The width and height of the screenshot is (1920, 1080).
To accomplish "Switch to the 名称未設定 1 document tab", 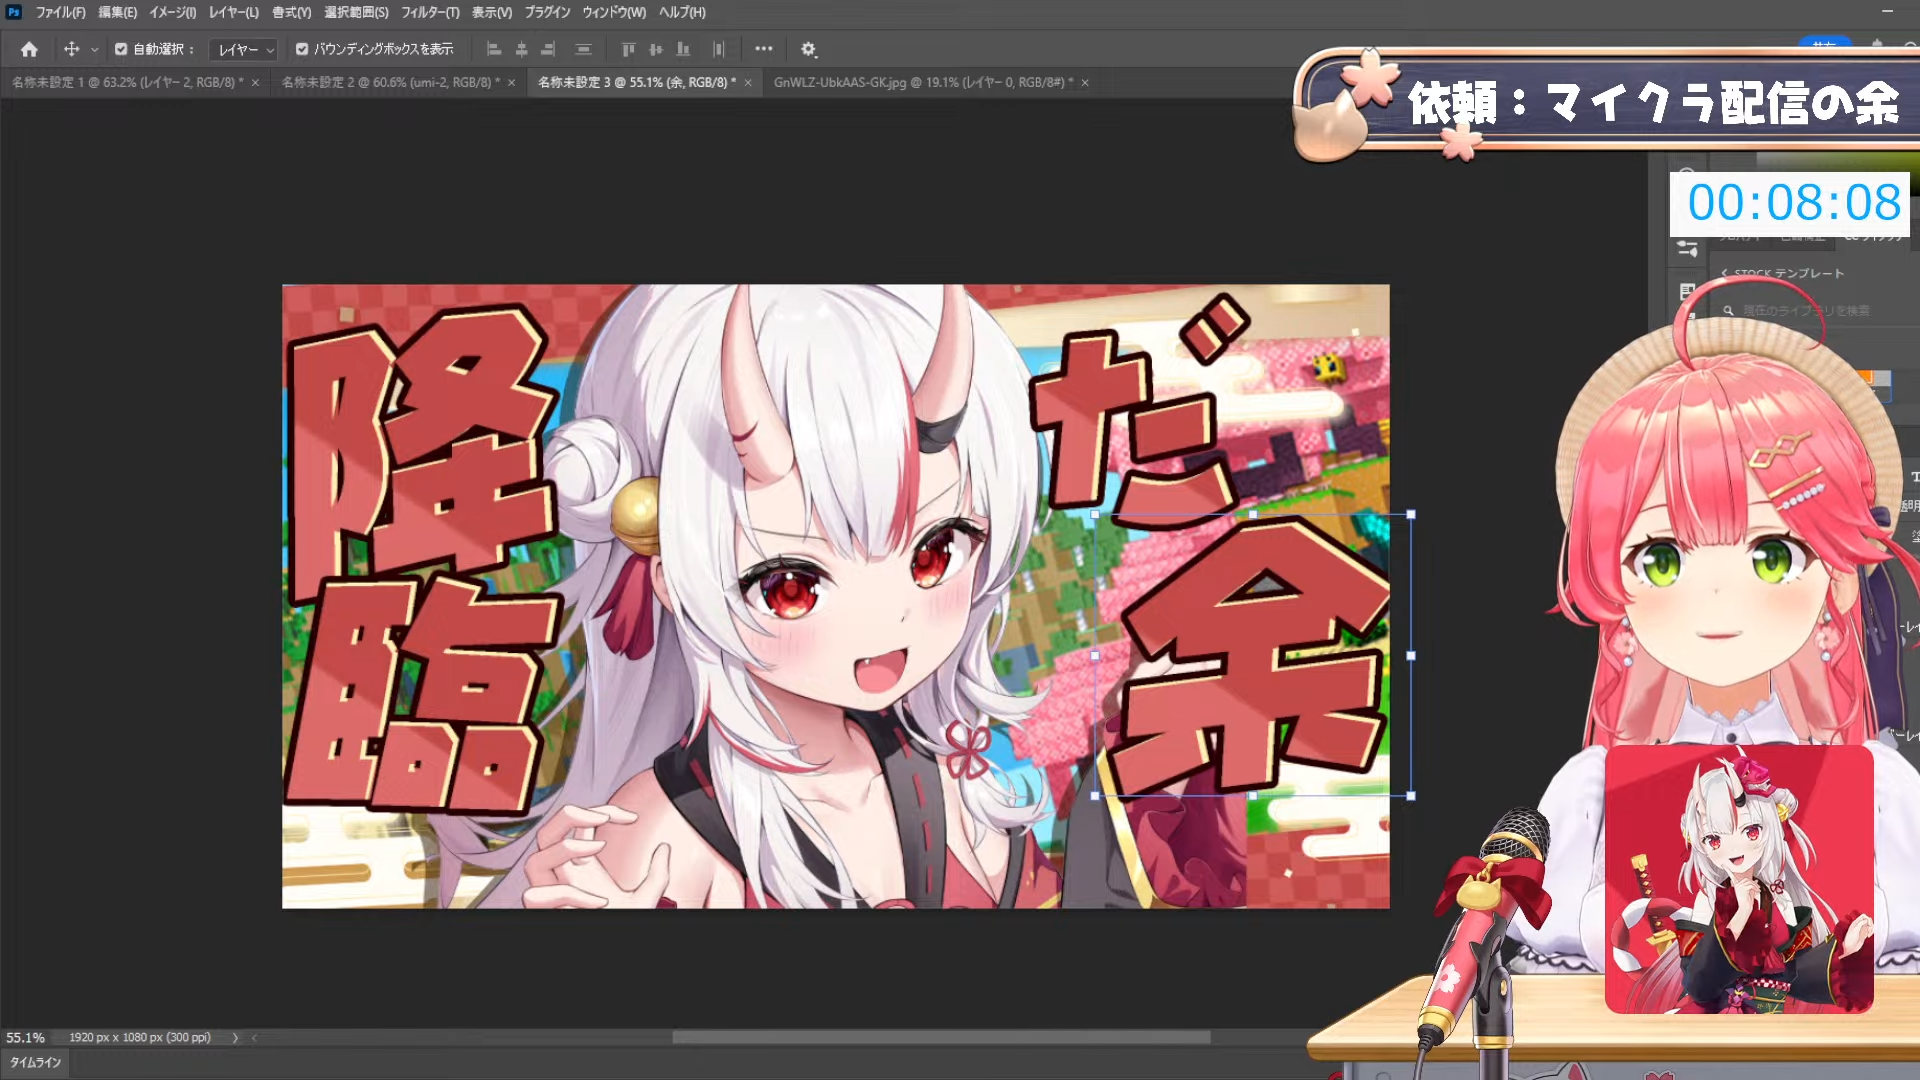I will click(127, 82).
